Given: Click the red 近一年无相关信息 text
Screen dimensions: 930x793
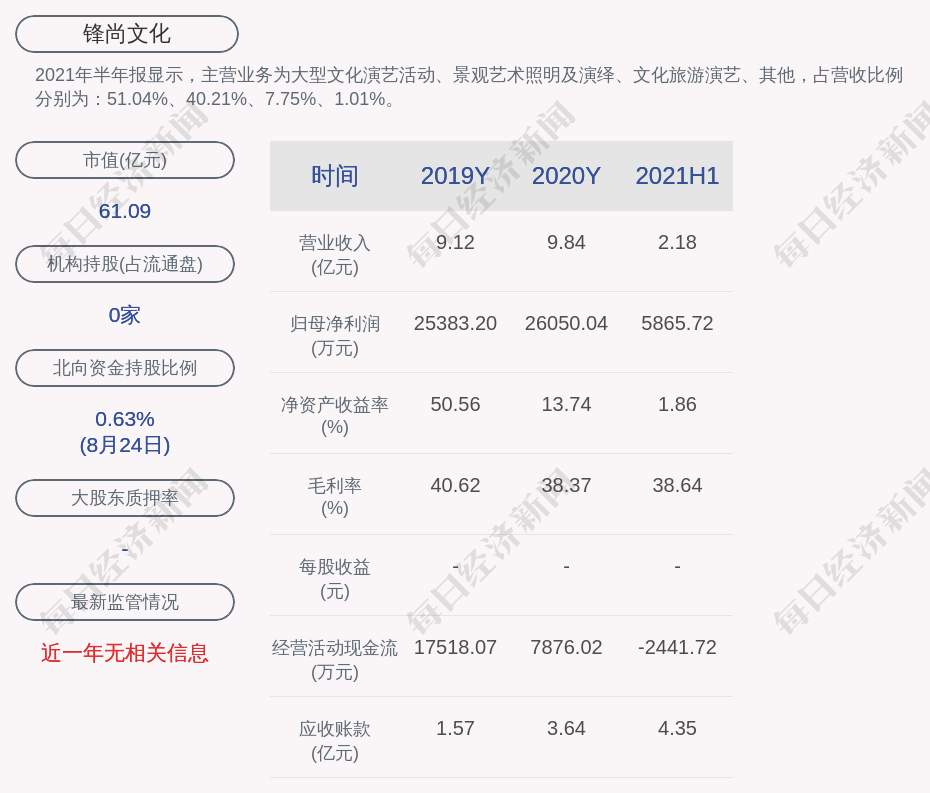Looking at the screenshot, I should pos(125,653).
